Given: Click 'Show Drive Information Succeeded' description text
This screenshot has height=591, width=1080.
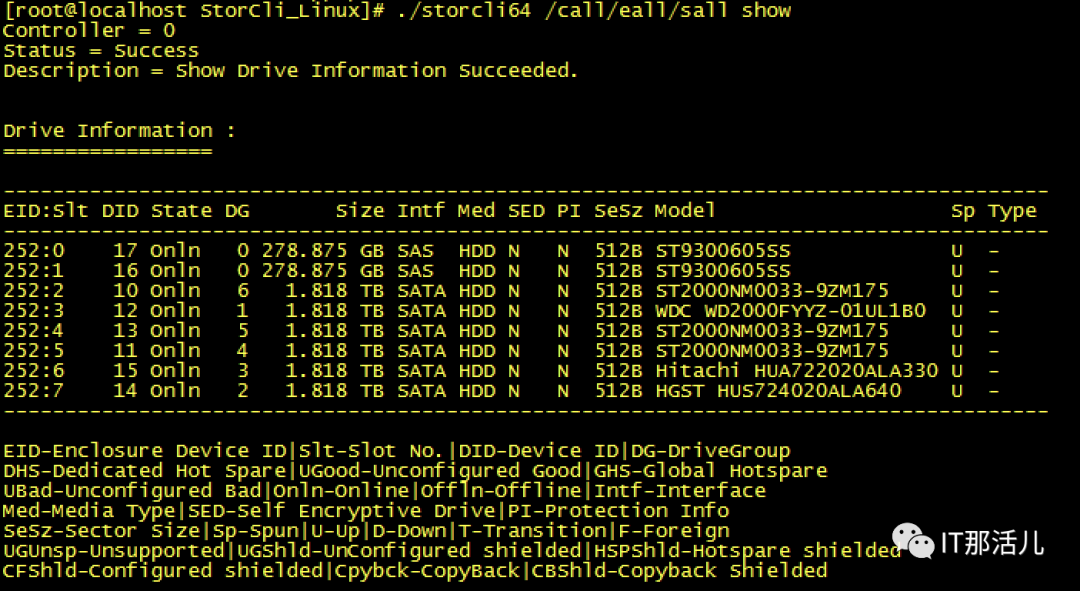Looking at the screenshot, I should pos(377,71).
